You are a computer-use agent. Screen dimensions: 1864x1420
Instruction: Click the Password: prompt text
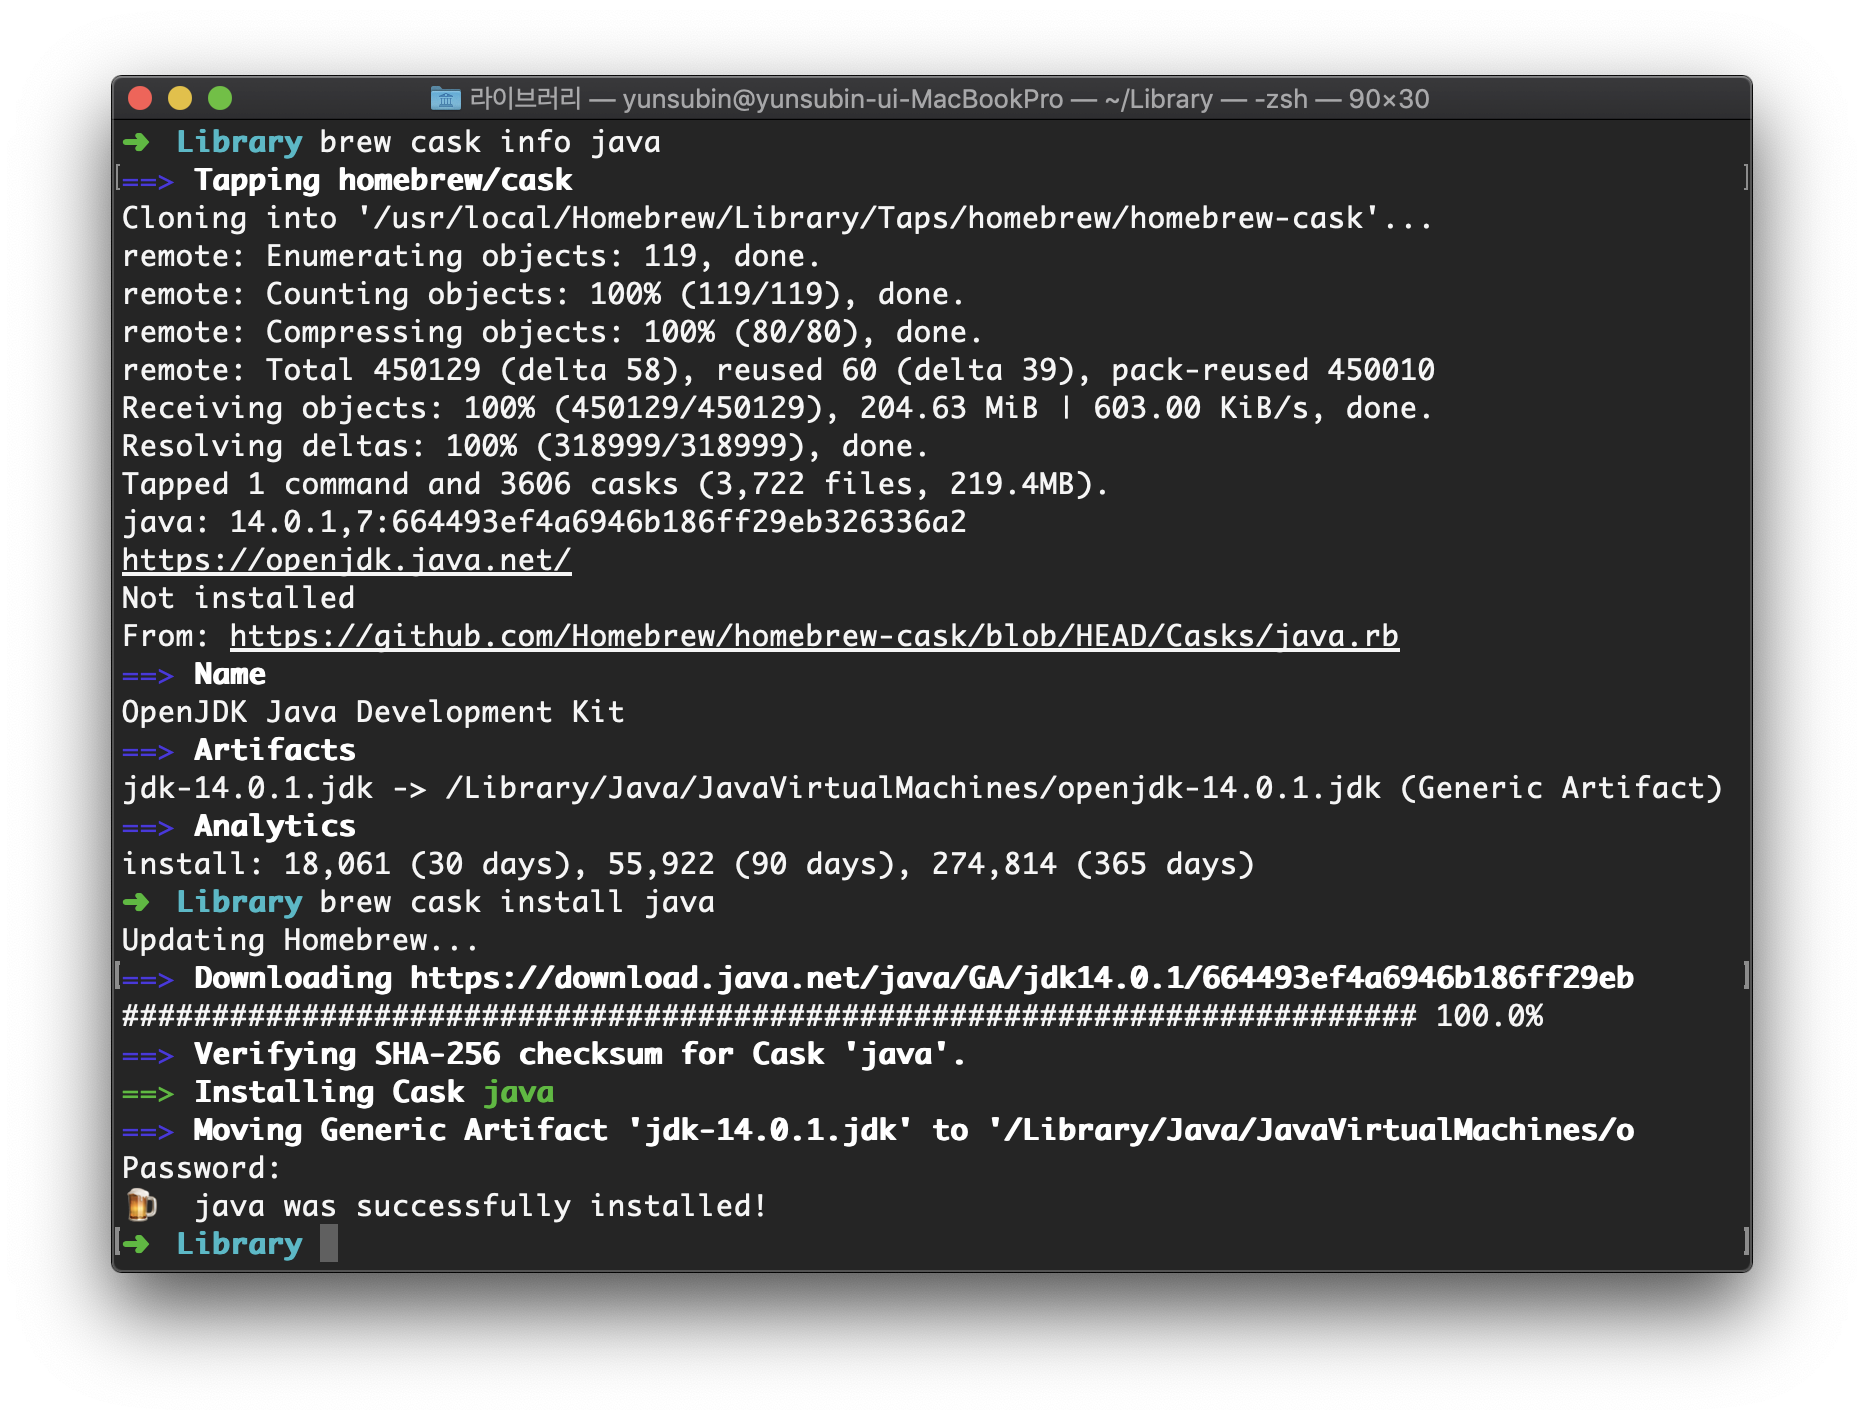[x=200, y=1167]
